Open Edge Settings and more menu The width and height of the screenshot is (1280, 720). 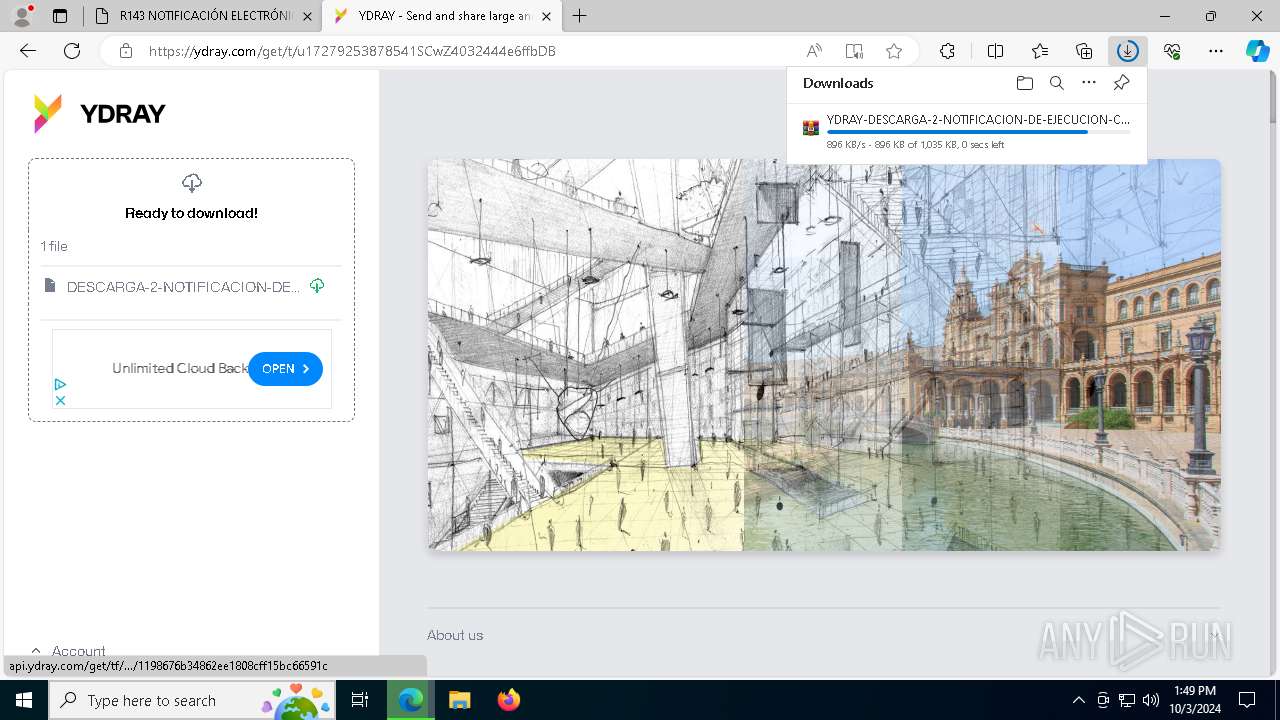tap(1216, 51)
